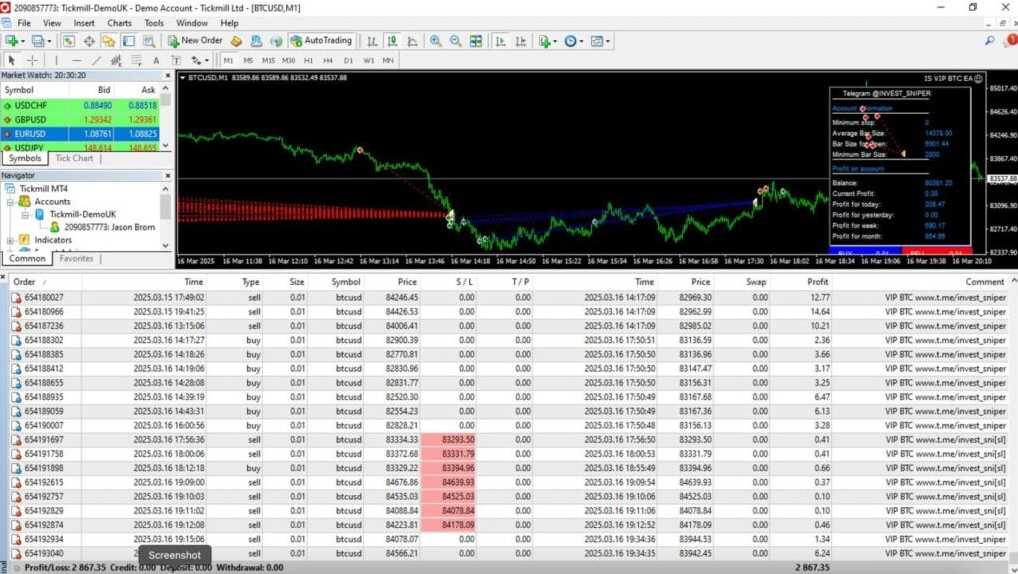This screenshot has width=1018, height=574.
Task: Open the Charts menu
Action: pos(119,23)
